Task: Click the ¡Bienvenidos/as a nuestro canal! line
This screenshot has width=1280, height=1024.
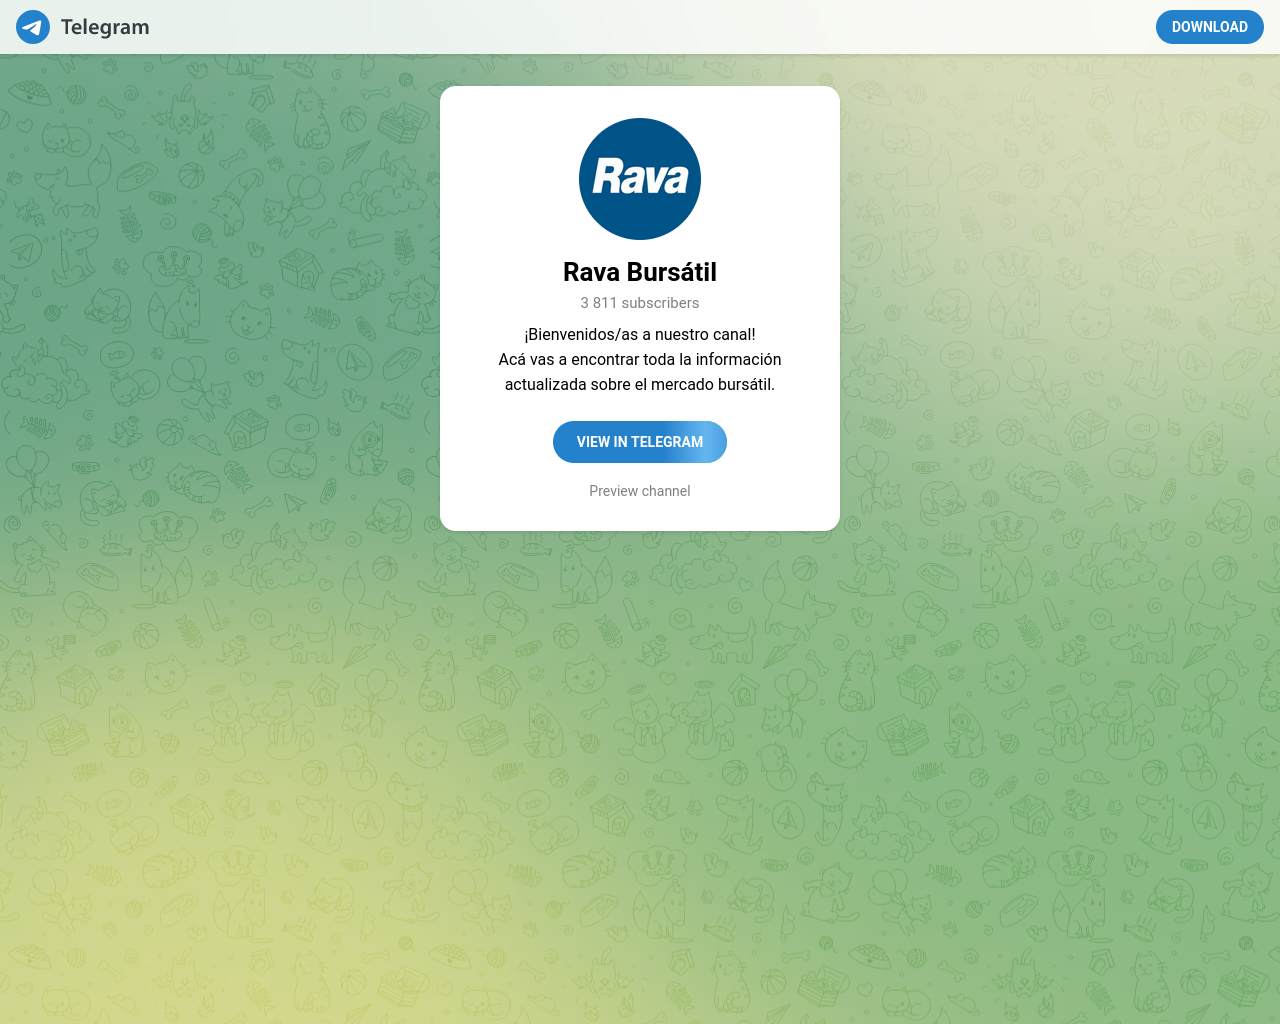Action: (x=640, y=335)
